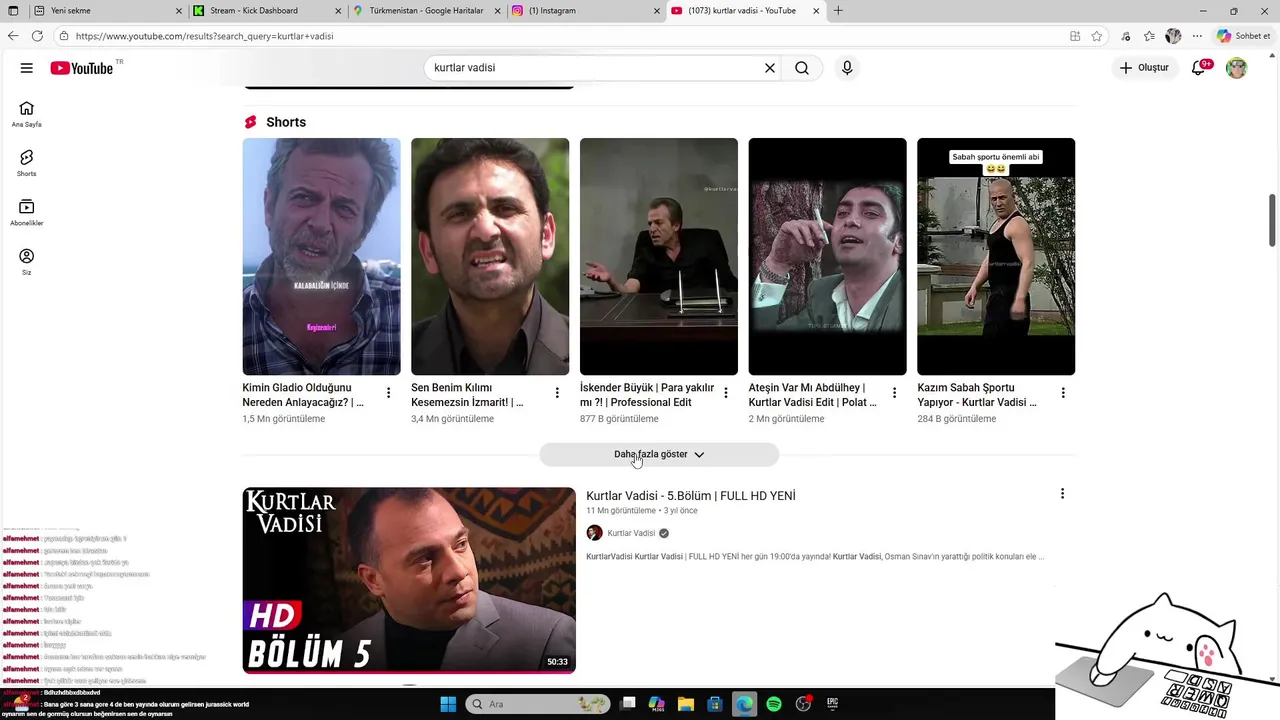The height and width of the screenshot is (720, 1280).
Task: Open OBS Studio from the taskbar
Action: [x=803, y=704]
